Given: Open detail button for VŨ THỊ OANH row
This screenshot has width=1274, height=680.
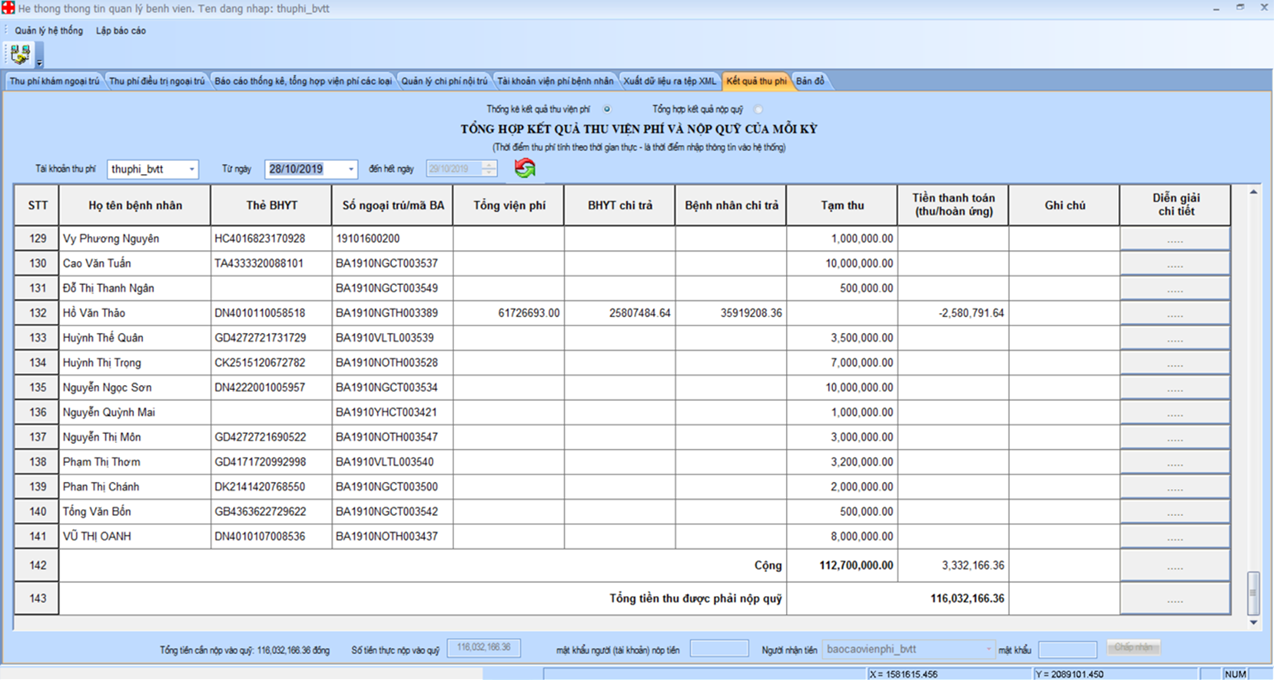Looking at the screenshot, I should pyautogui.click(x=1175, y=537).
